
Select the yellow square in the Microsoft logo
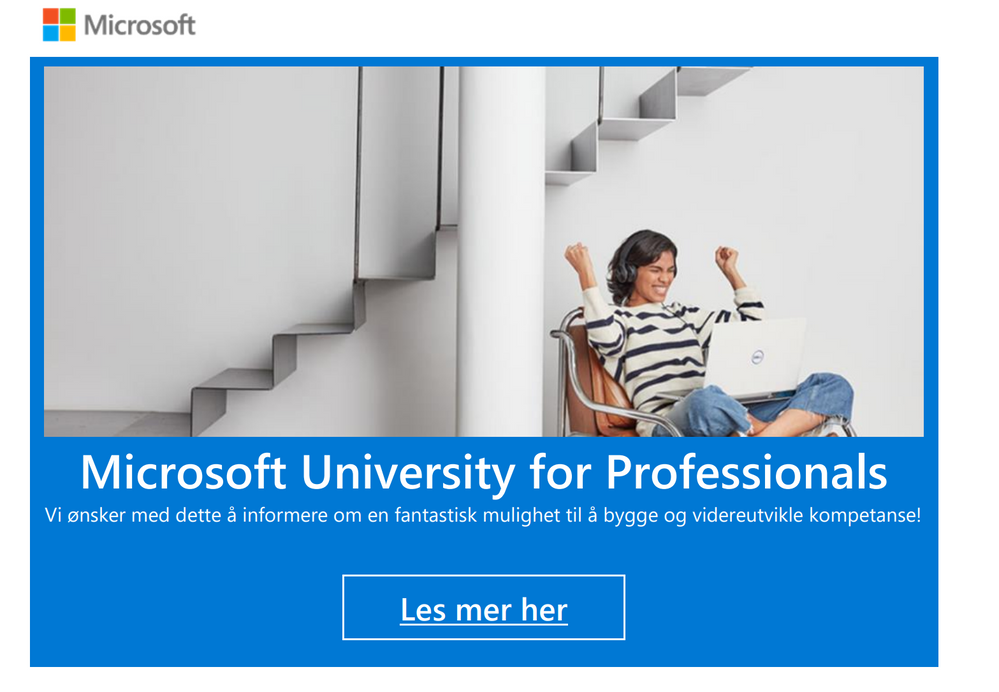click(67, 32)
